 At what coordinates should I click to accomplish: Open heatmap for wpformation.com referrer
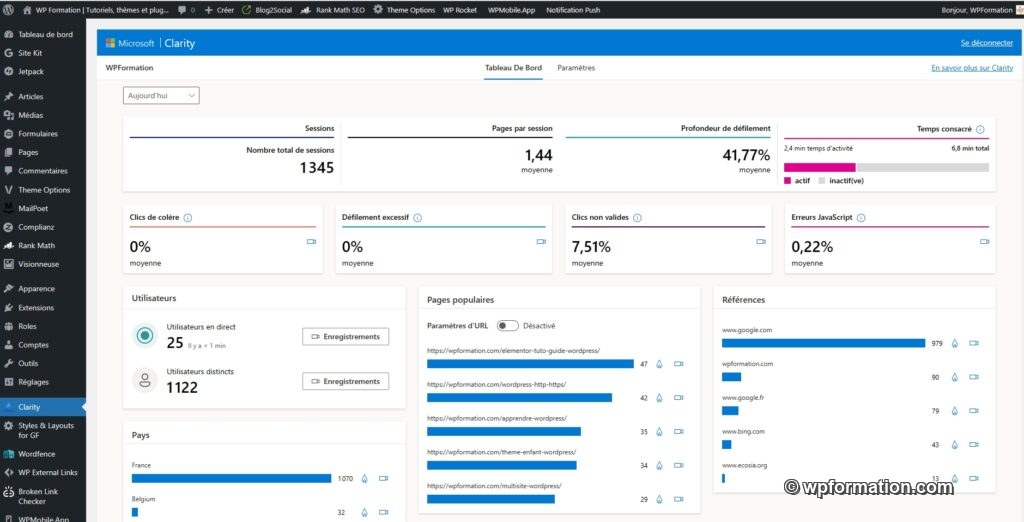[x=954, y=377]
